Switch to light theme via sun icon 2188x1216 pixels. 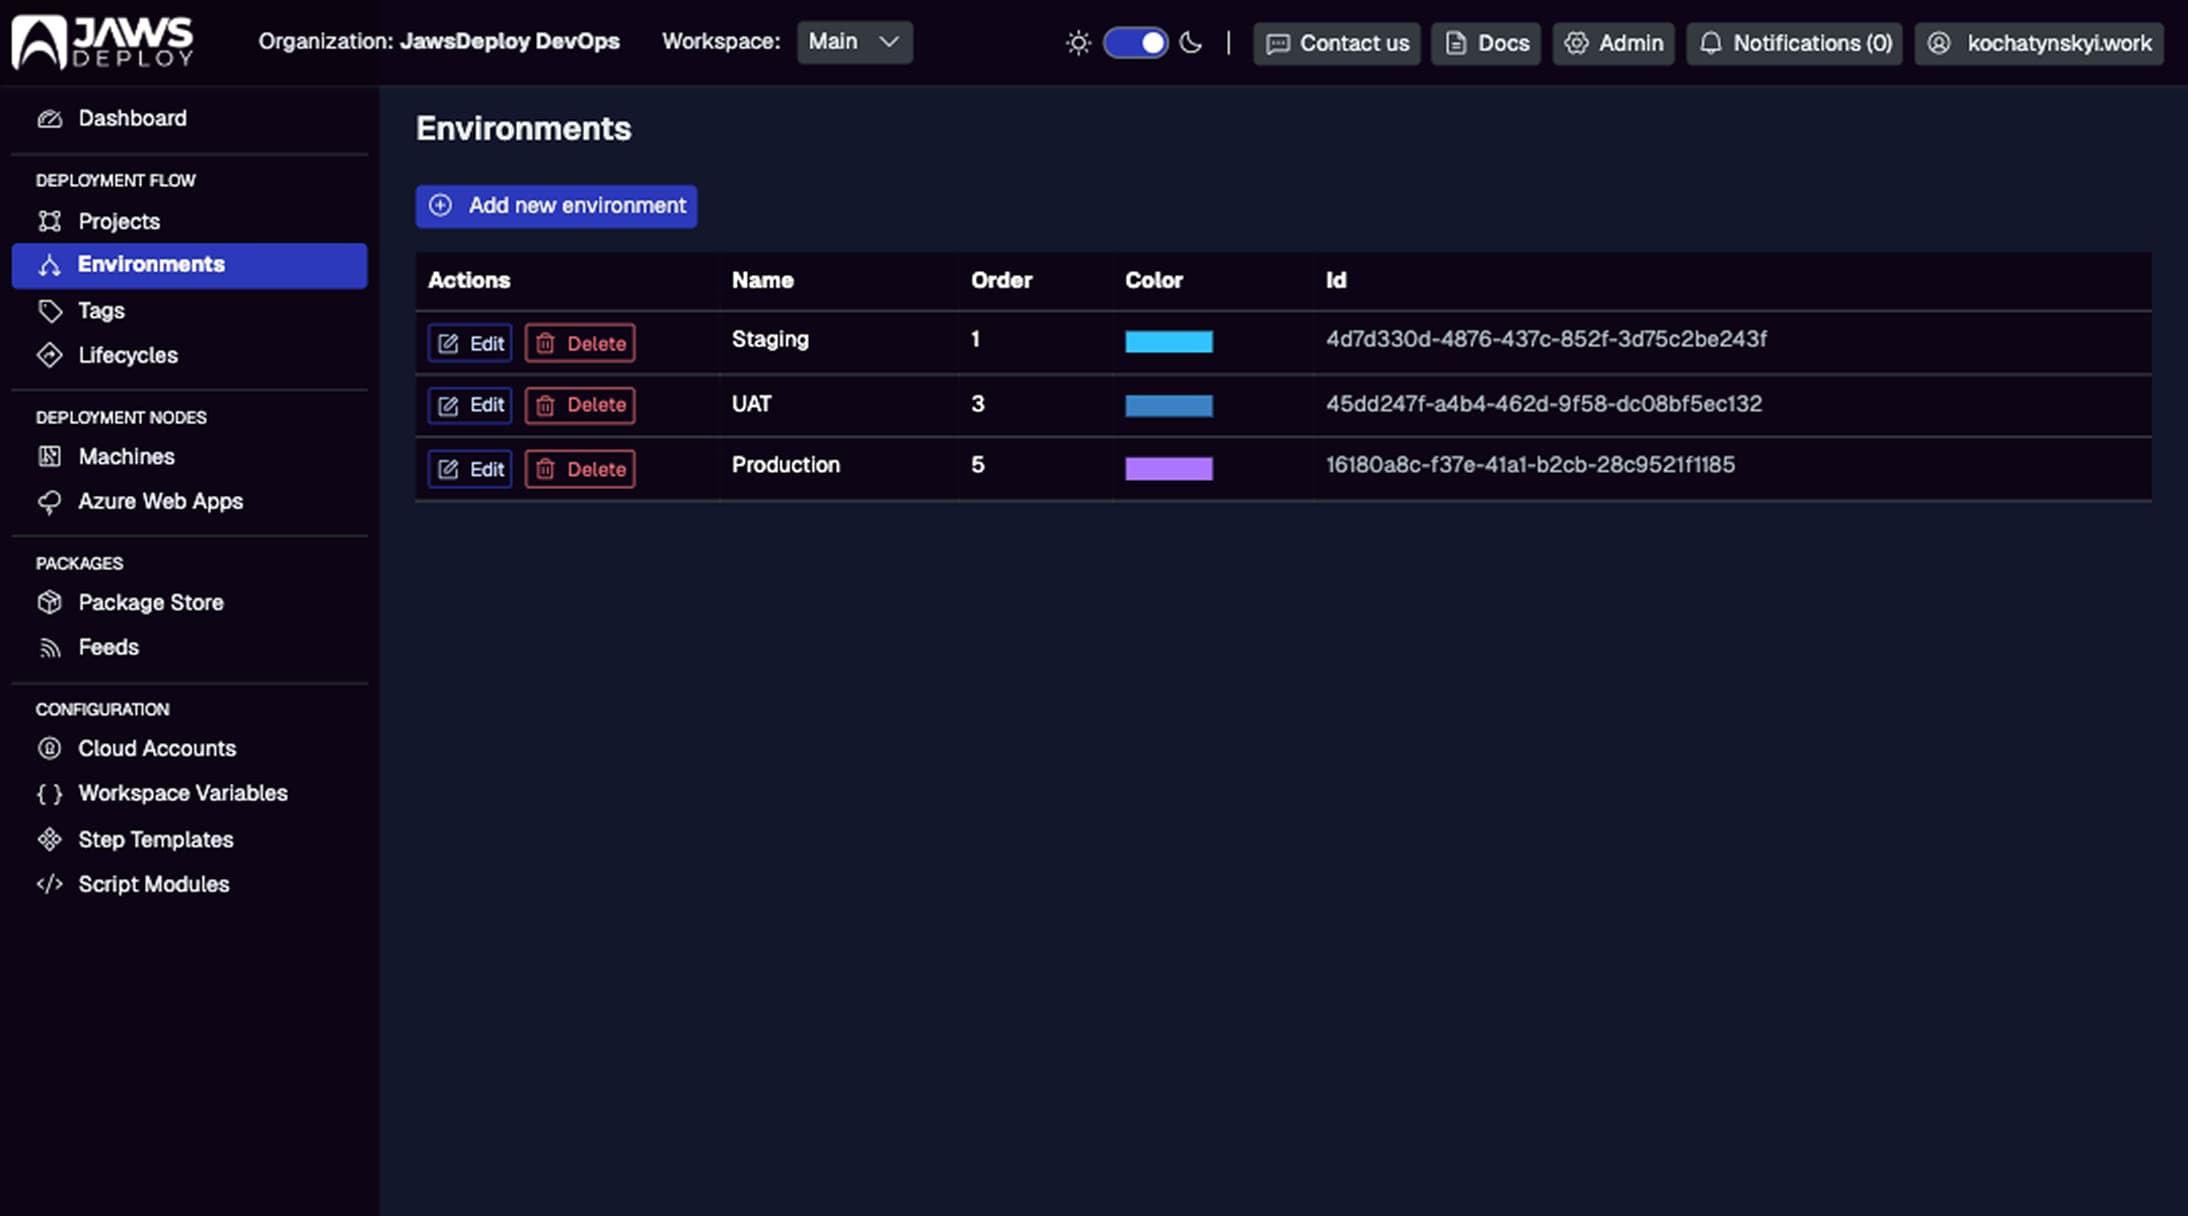pos(1078,43)
